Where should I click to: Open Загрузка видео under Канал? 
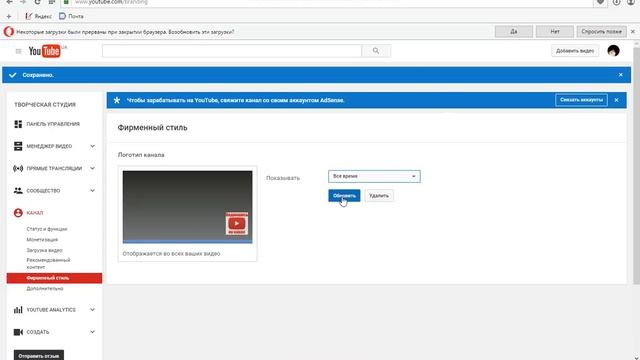tap(44, 250)
